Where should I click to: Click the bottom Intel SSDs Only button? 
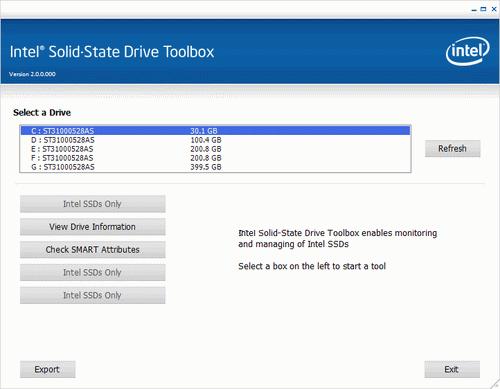(92, 295)
